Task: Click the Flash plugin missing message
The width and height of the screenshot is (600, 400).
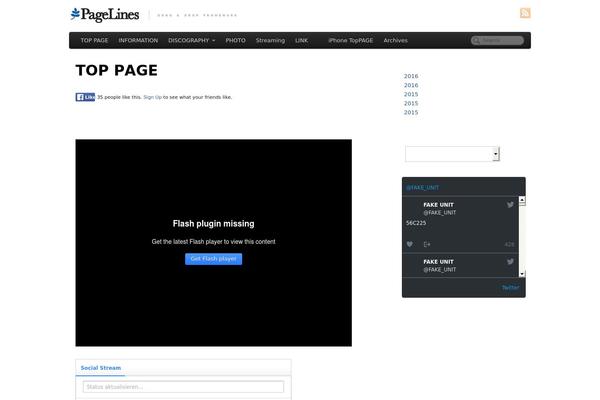Action: pos(214,224)
